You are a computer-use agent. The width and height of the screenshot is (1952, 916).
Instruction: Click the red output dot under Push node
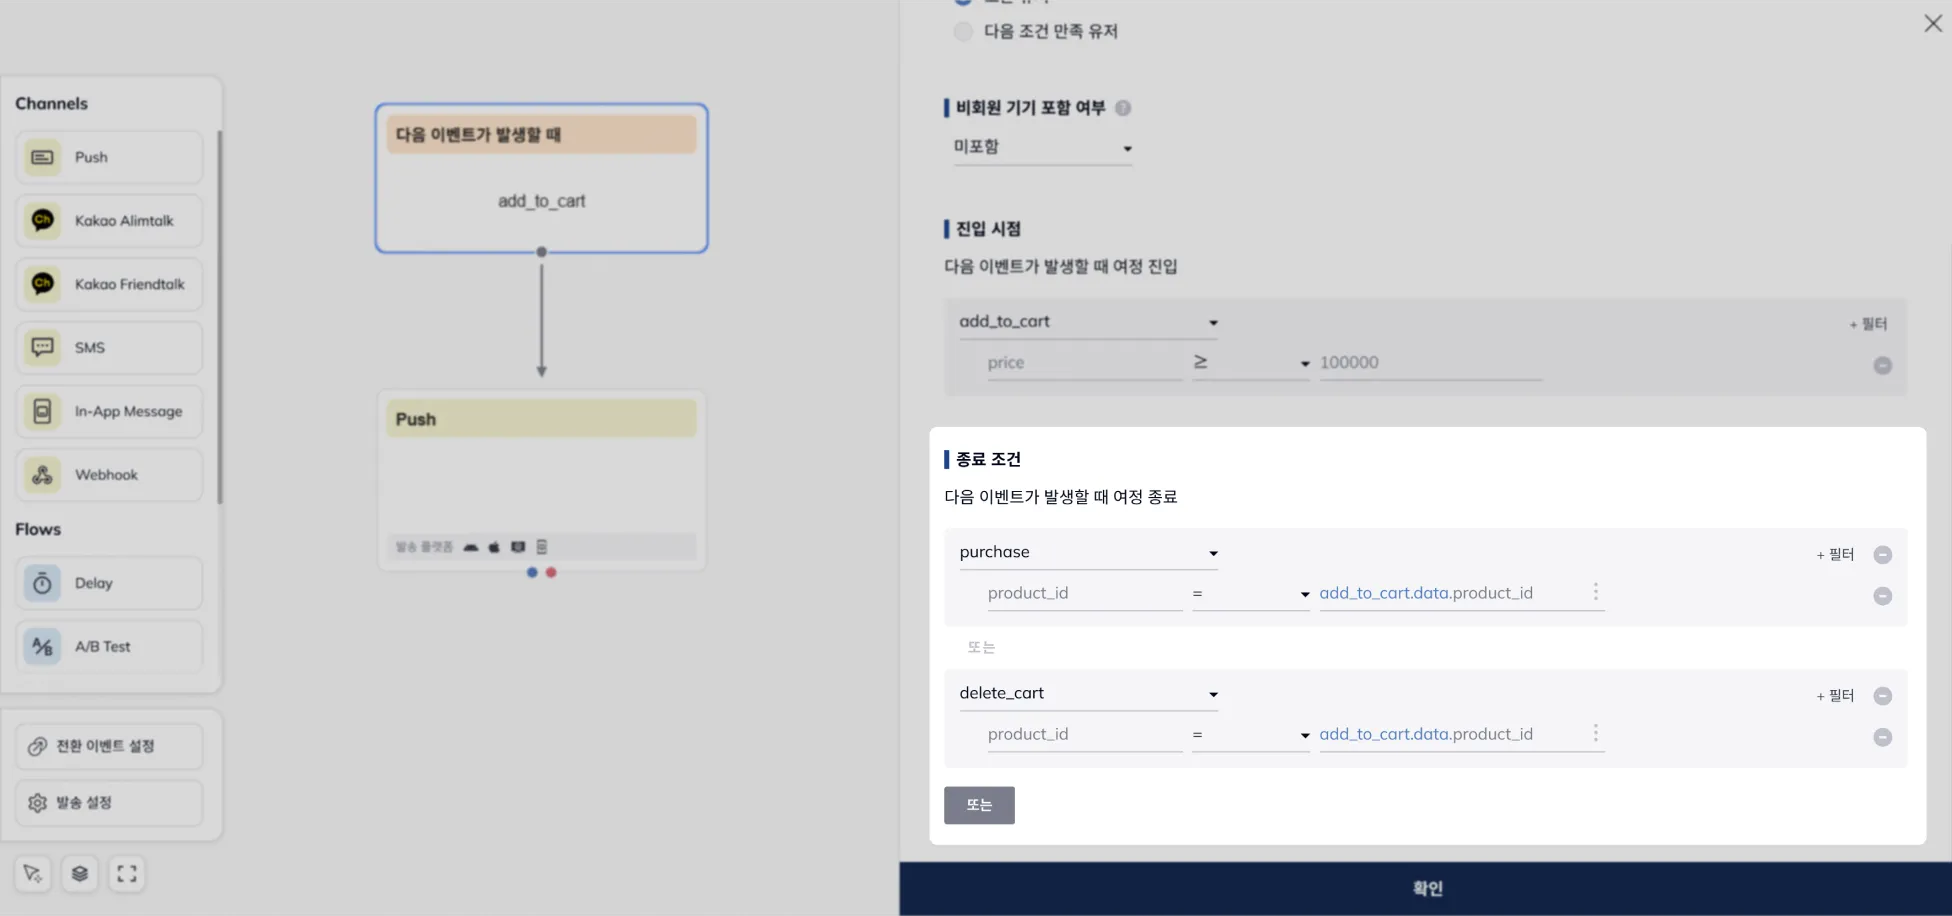click(x=551, y=572)
